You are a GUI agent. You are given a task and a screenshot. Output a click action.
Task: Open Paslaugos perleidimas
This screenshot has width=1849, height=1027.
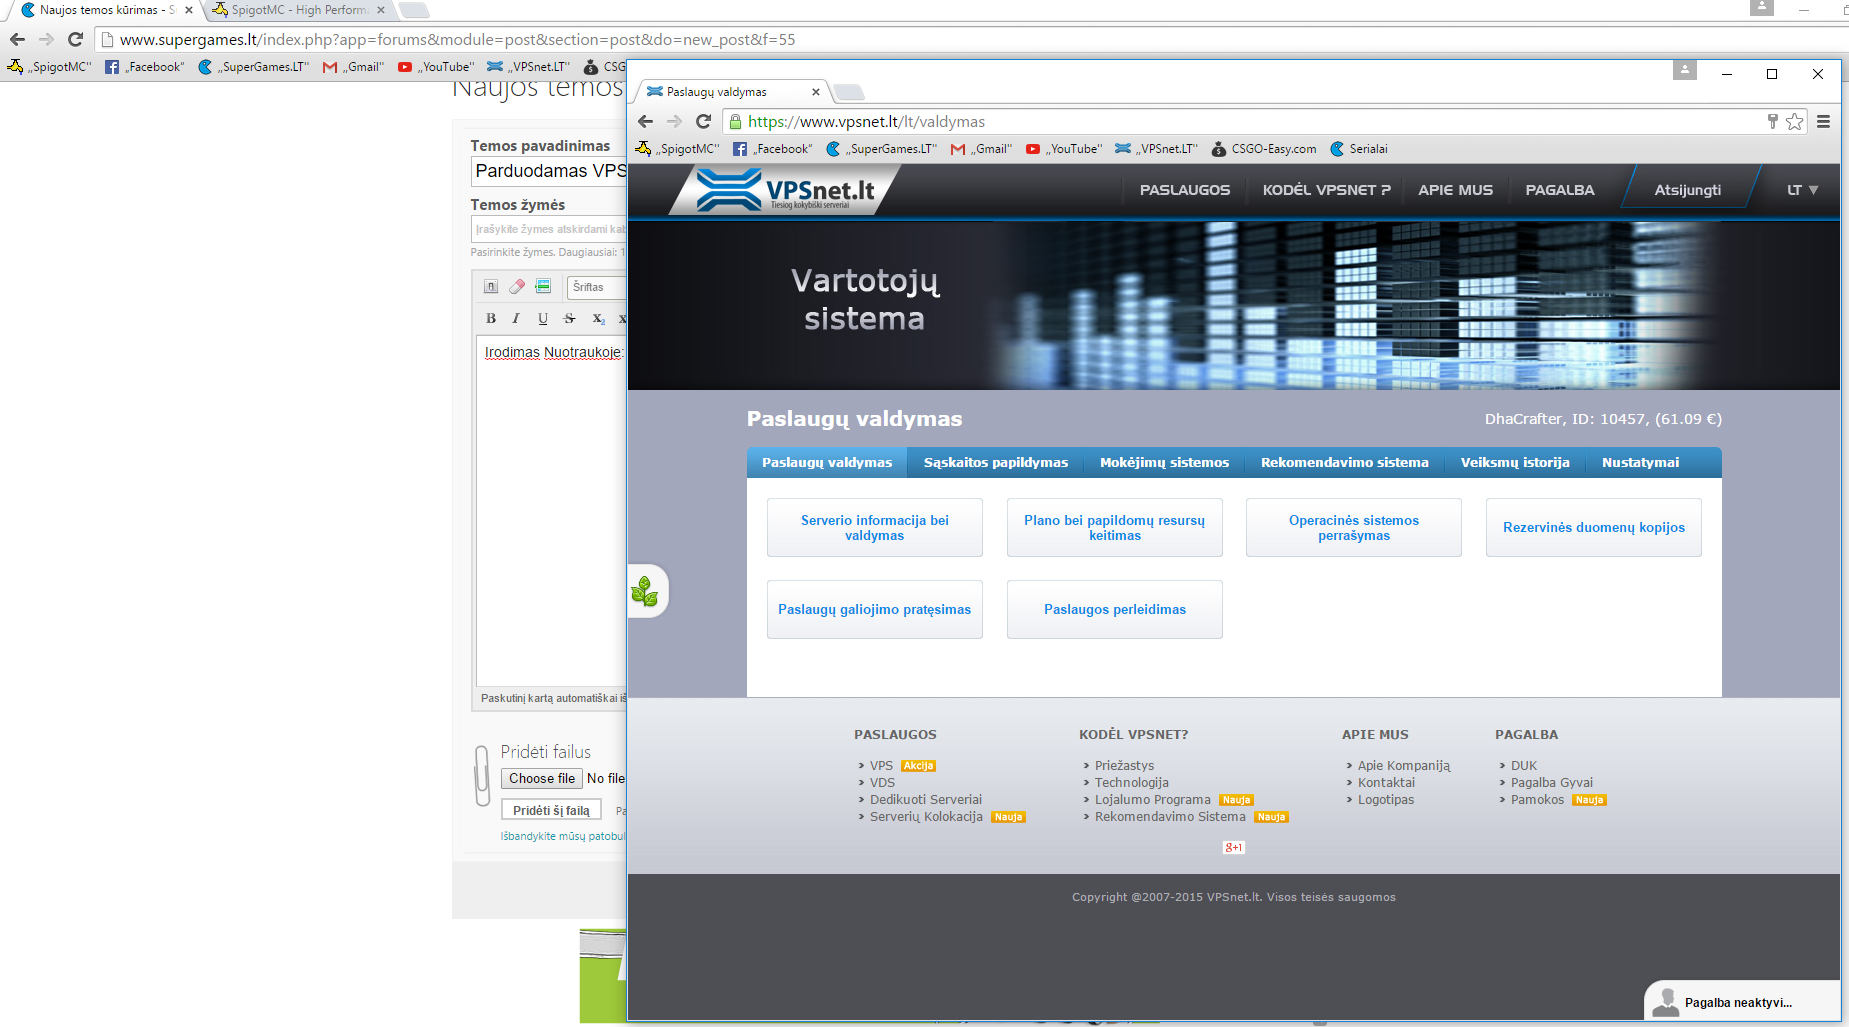(x=1115, y=609)
